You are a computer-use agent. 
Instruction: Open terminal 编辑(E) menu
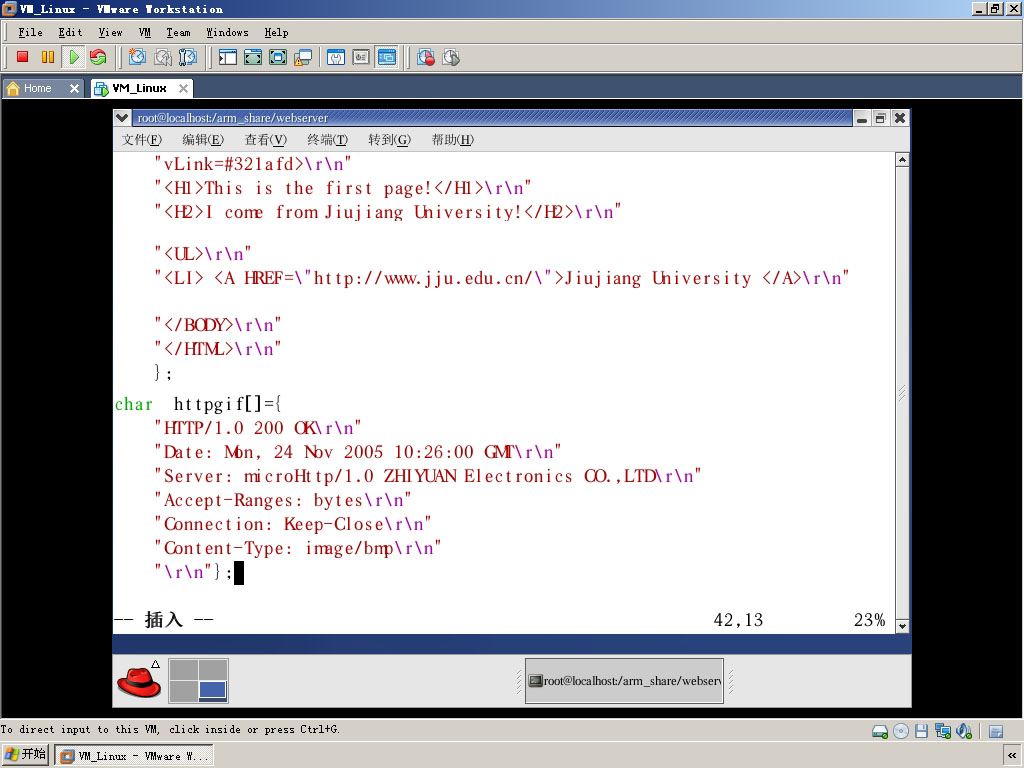point(203,140)
